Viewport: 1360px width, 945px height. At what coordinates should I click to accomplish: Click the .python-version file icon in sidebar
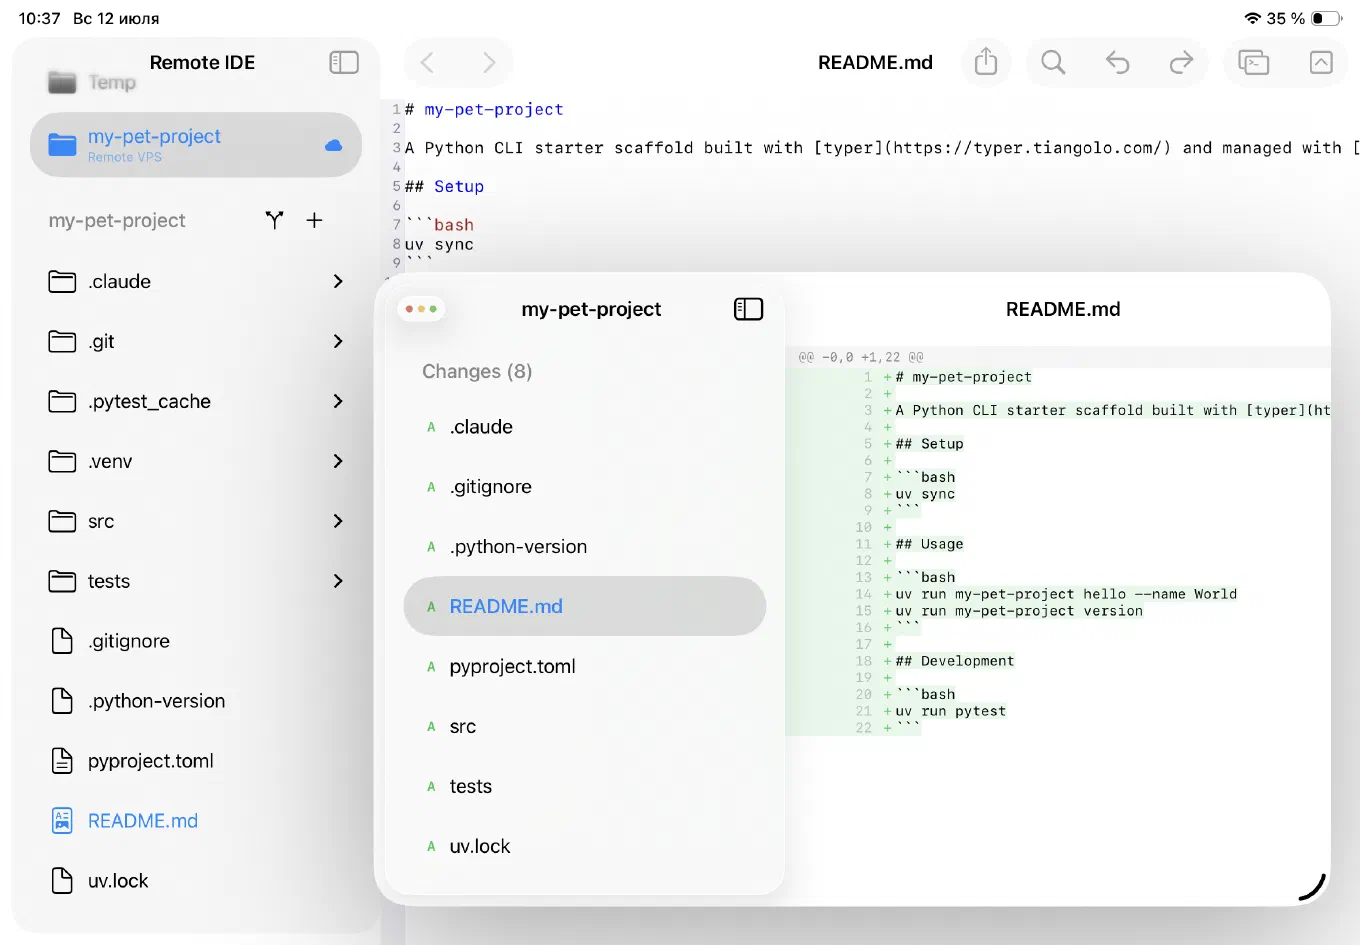(x=62, y=701)
